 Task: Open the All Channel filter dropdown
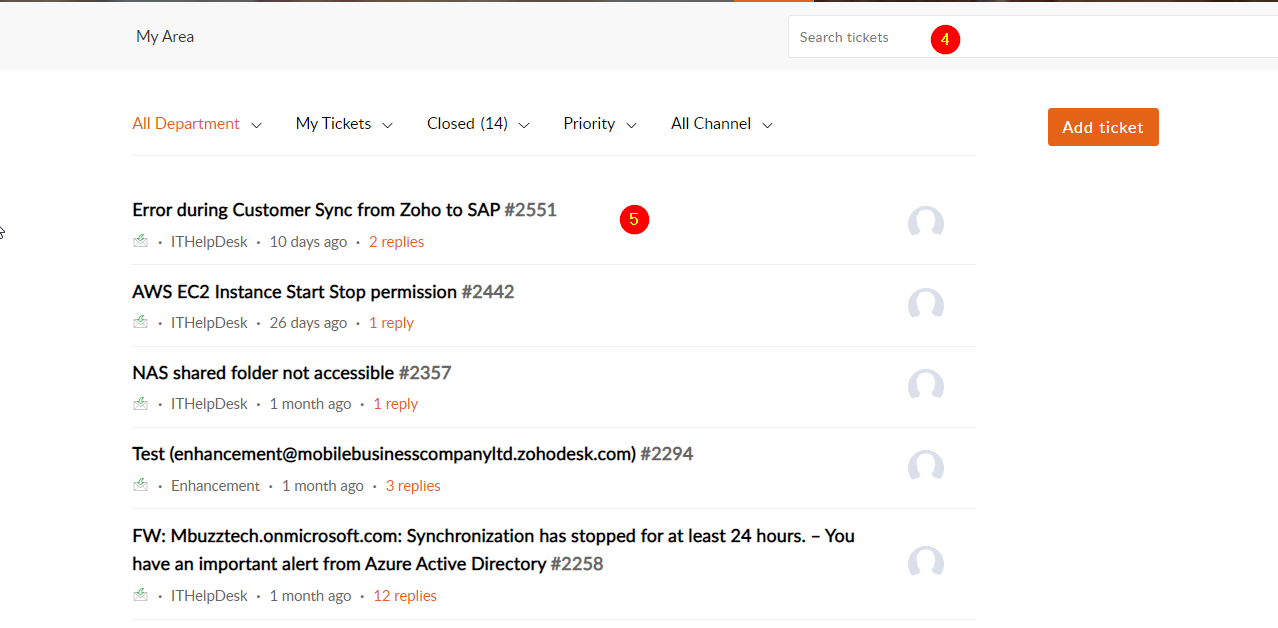[x=722, y=124]
